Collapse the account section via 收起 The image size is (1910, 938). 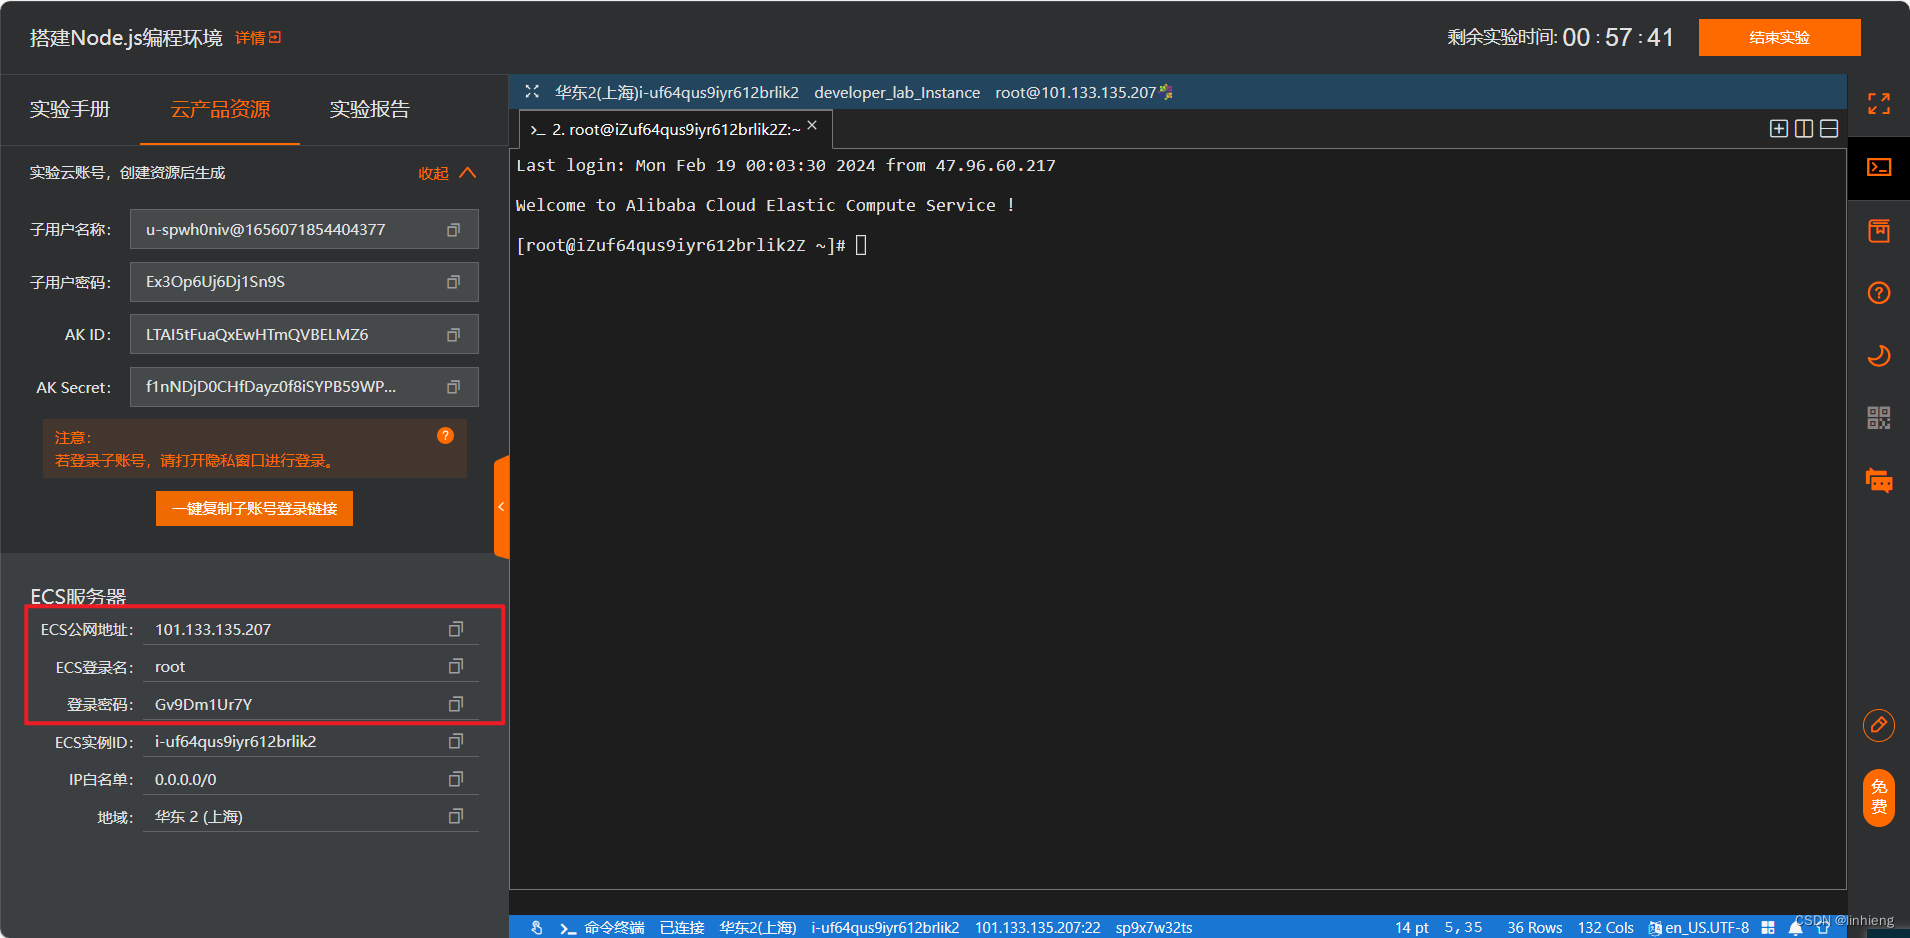447,173
